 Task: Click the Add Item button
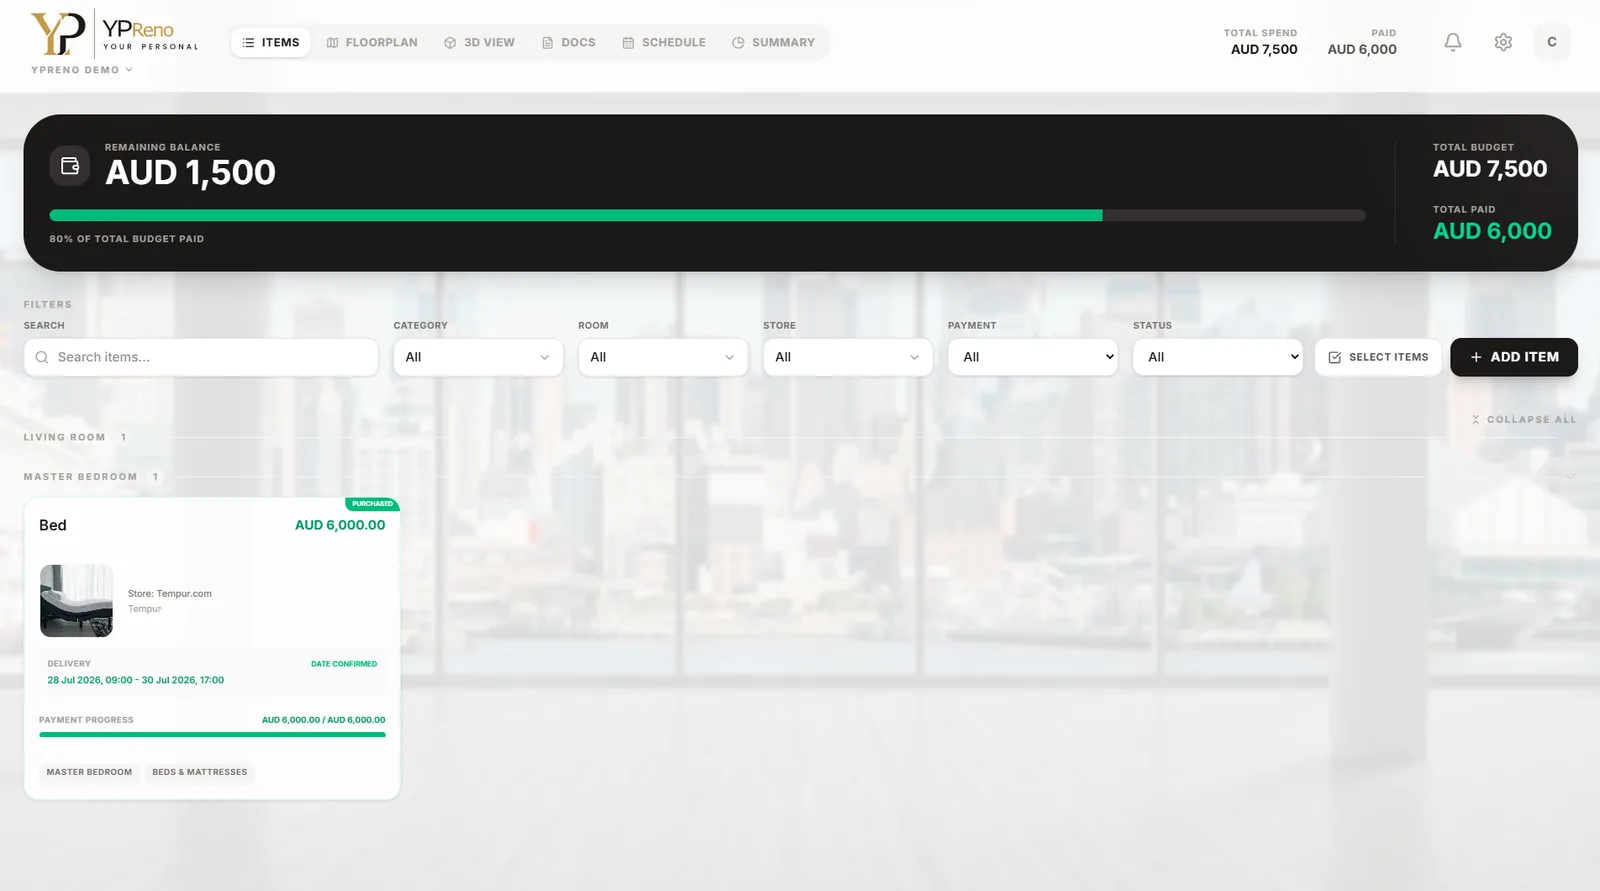click(1514, 357)
